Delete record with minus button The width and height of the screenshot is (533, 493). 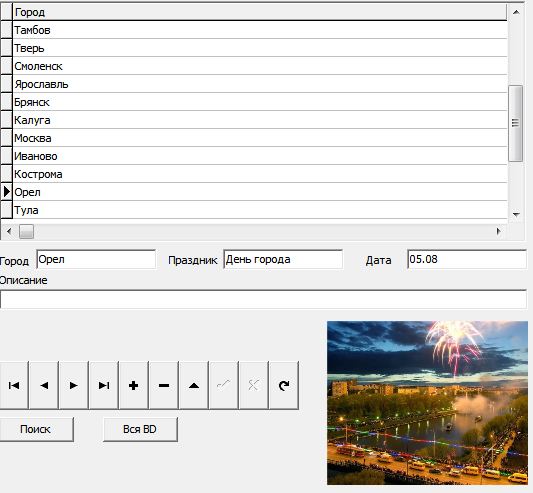164,385
